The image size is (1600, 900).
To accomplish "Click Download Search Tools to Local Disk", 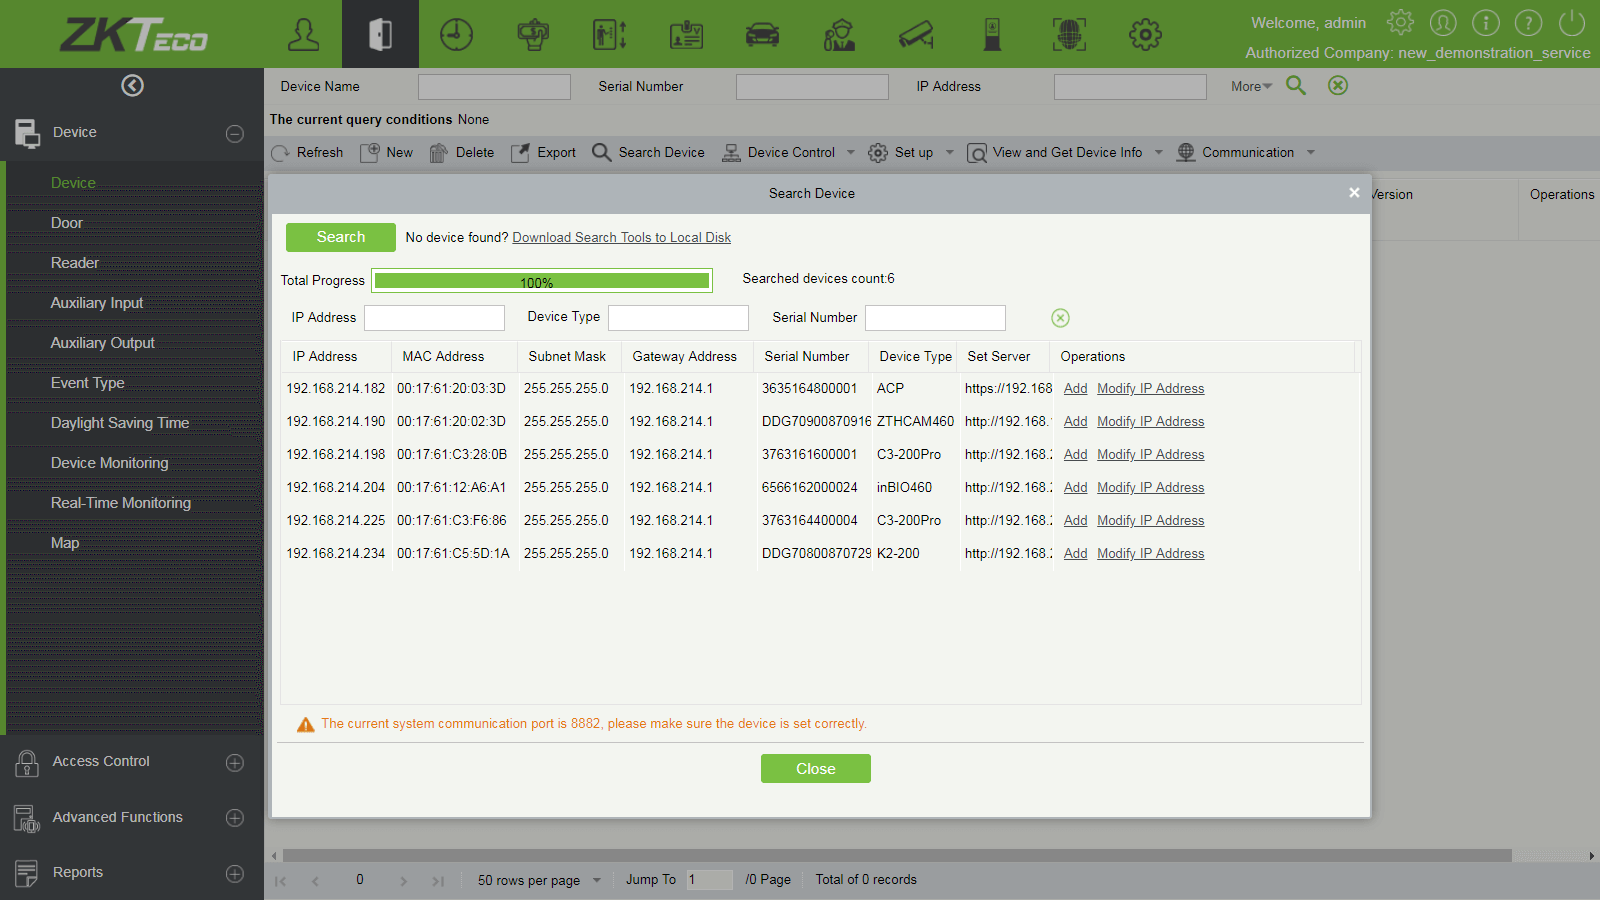I will [x=621, y=238].
